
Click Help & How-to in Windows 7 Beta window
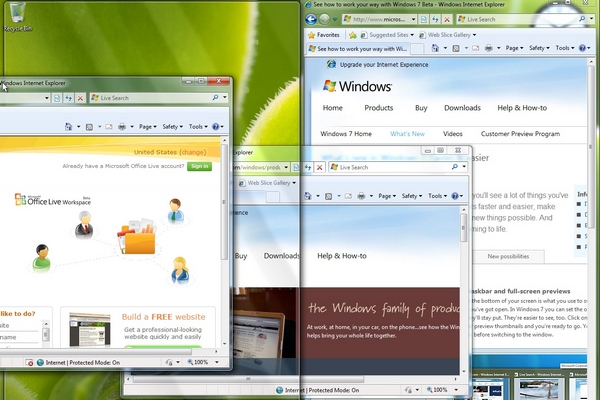pos(522,108)
